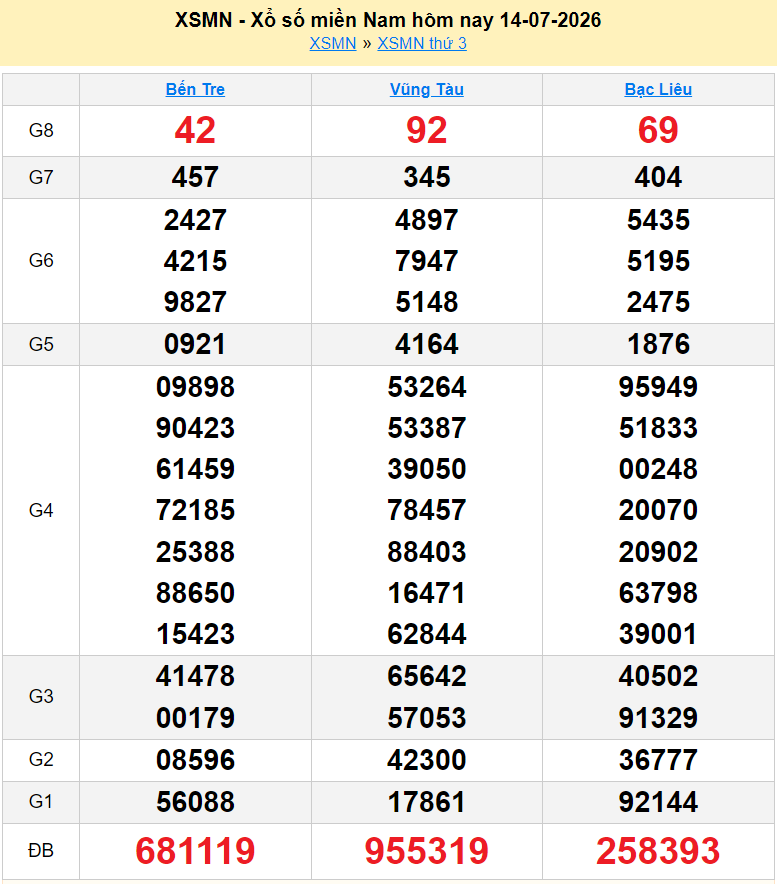Image resolution: width=777 pixels, height=884 pixels.
Task: Select G3 number 65642
Action: [x=427, y=677]
